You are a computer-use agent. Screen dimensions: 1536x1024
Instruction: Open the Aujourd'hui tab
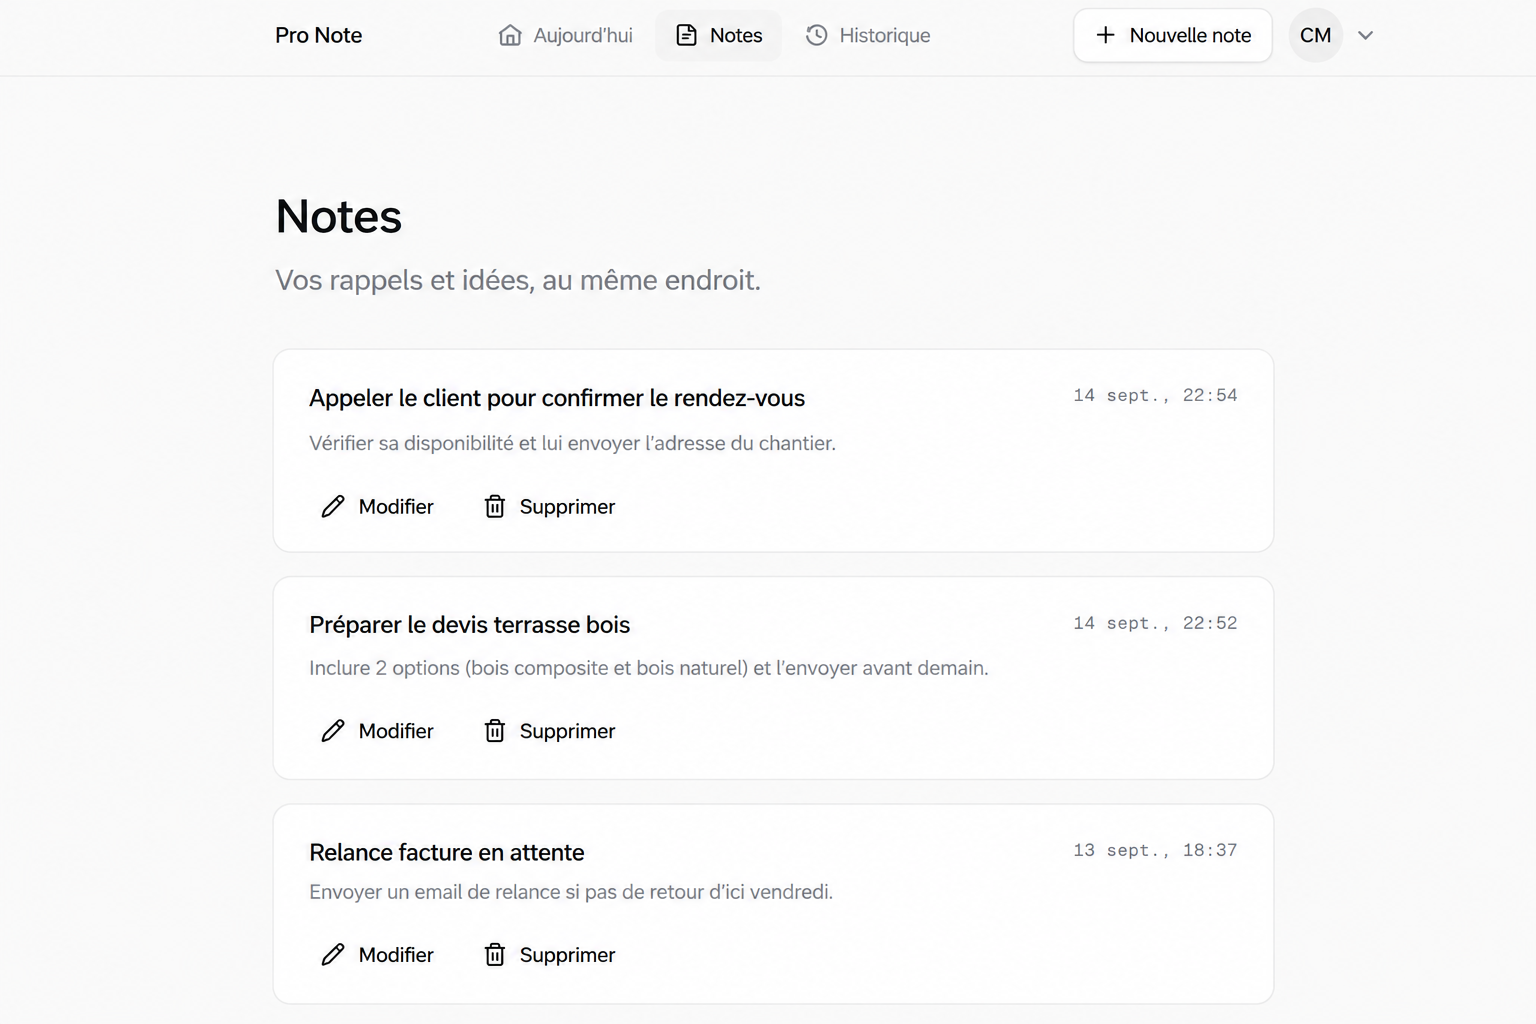click(x=565, y=36)
